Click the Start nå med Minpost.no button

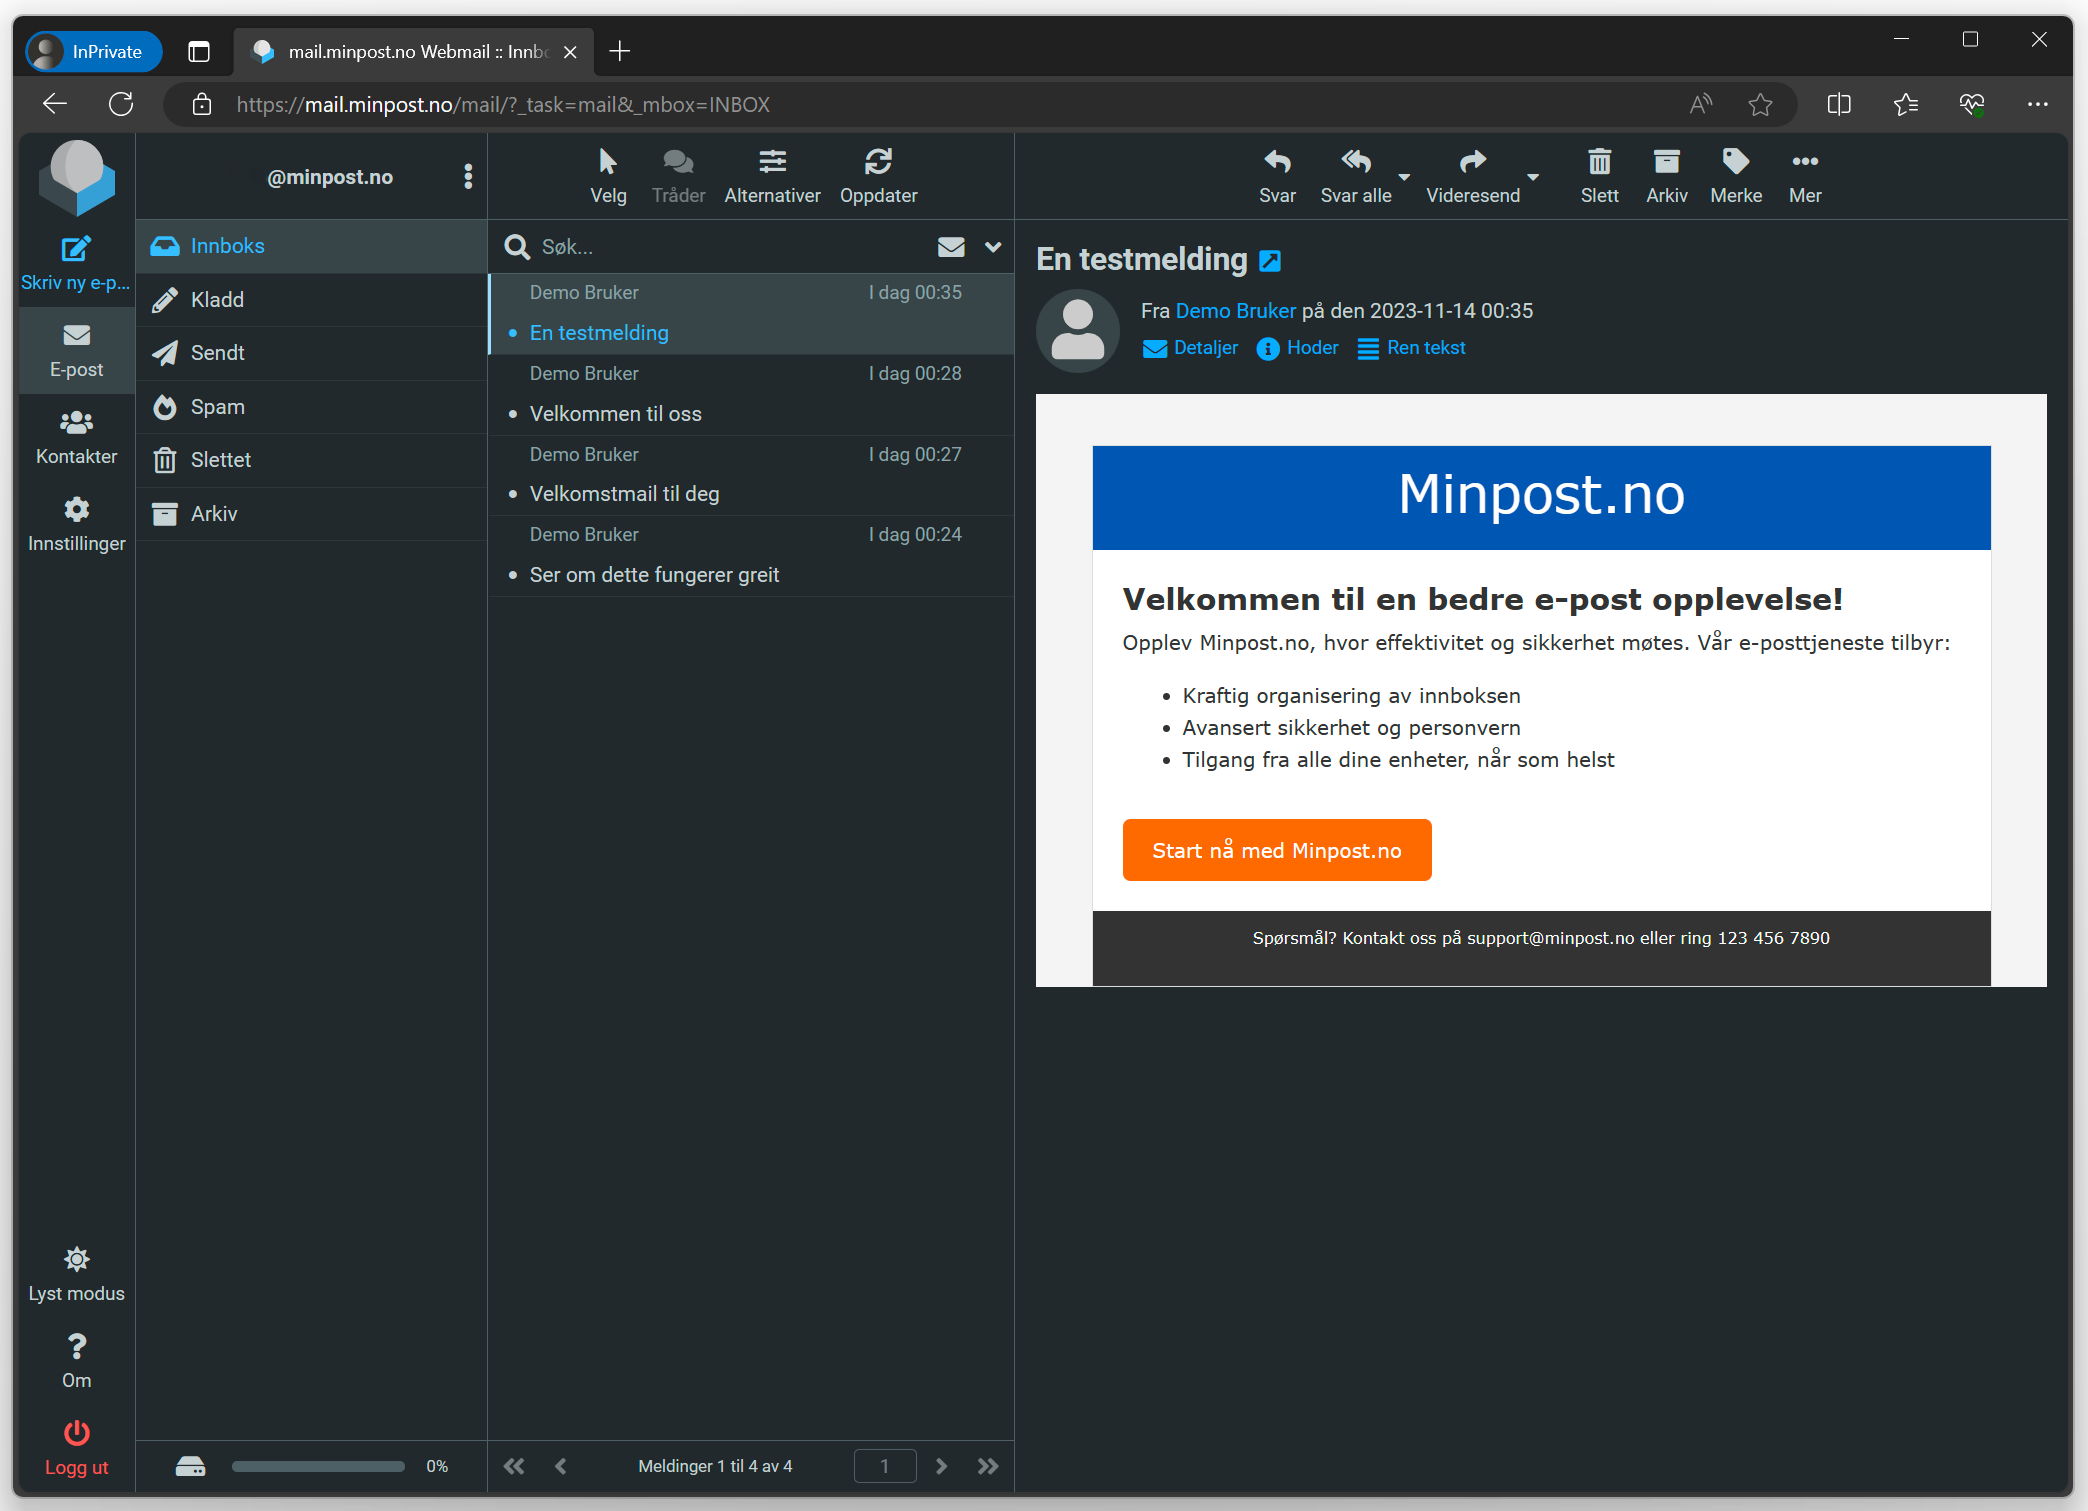pos(1276,850)
